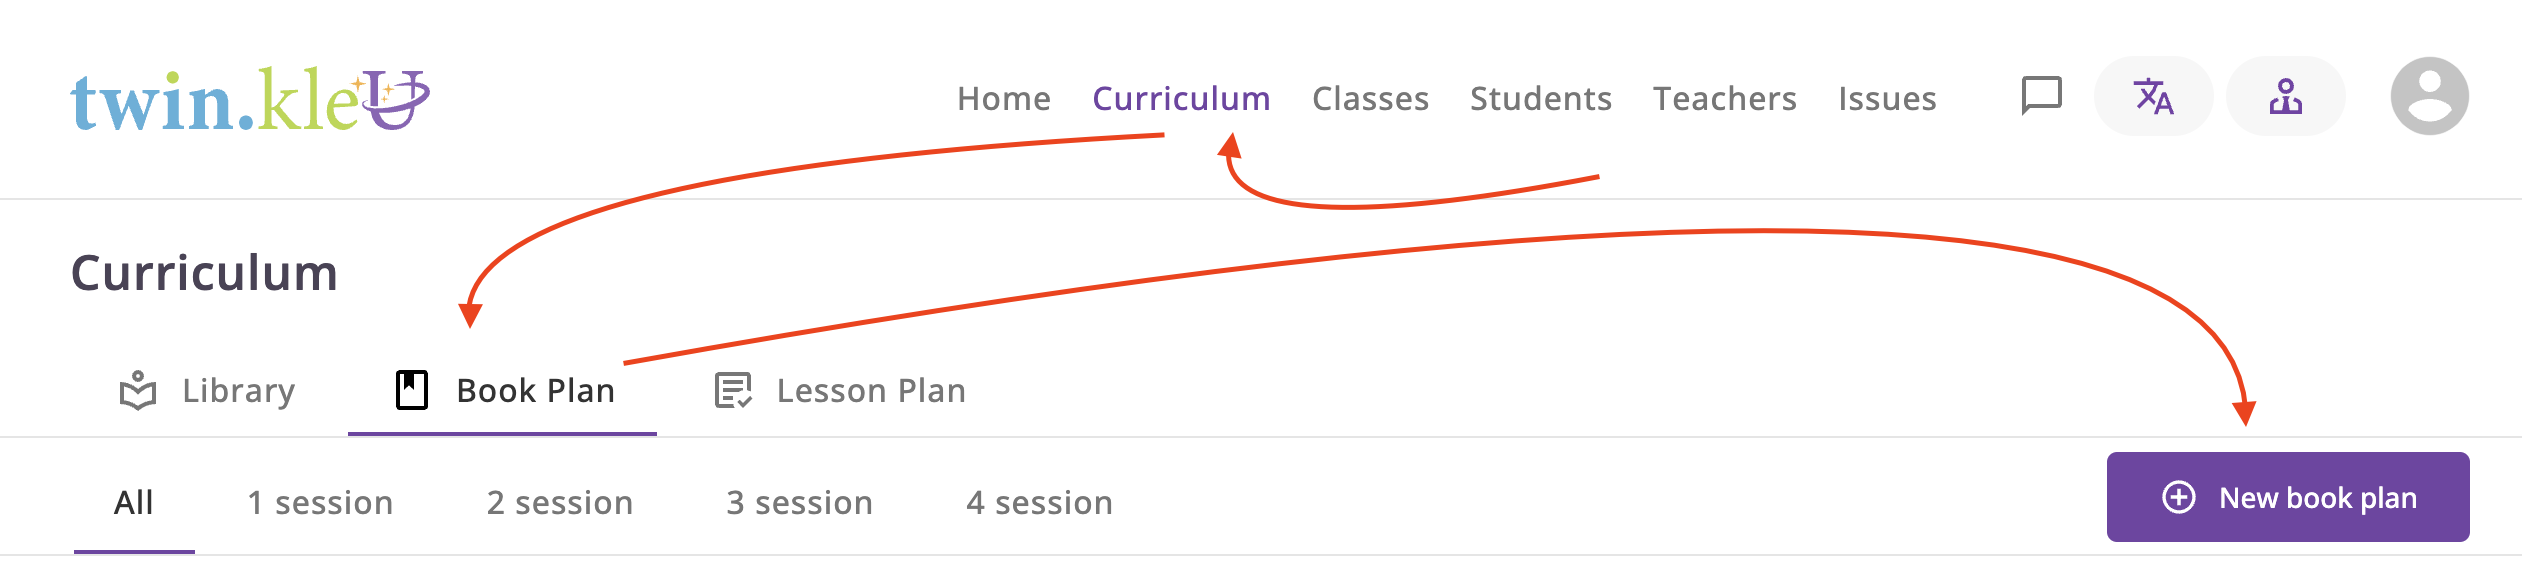Click the Library book reader icon

point(138,391)
